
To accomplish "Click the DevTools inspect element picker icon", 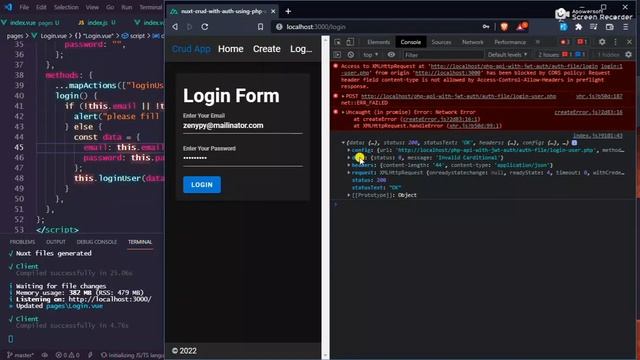I will tap(338, 42).
